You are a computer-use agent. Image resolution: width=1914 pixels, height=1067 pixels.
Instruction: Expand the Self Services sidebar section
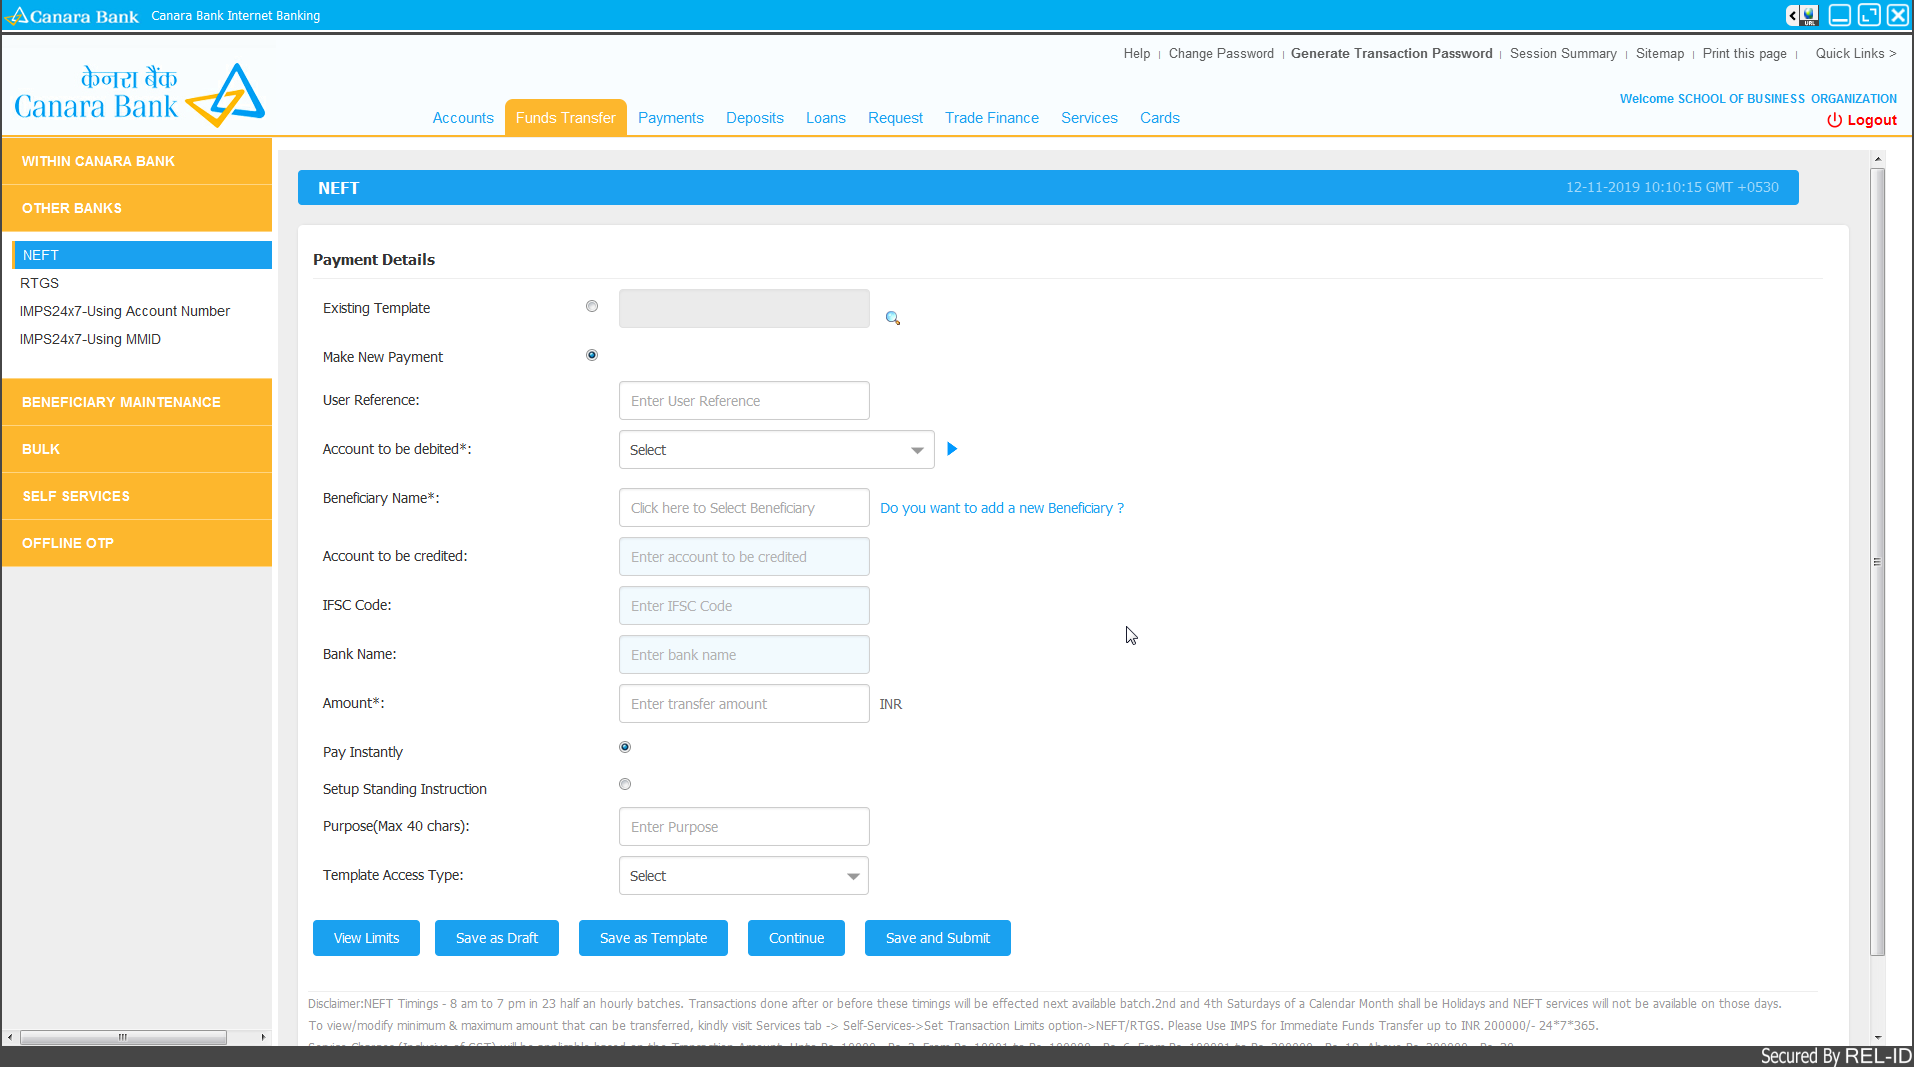click(x=137, y=496)
